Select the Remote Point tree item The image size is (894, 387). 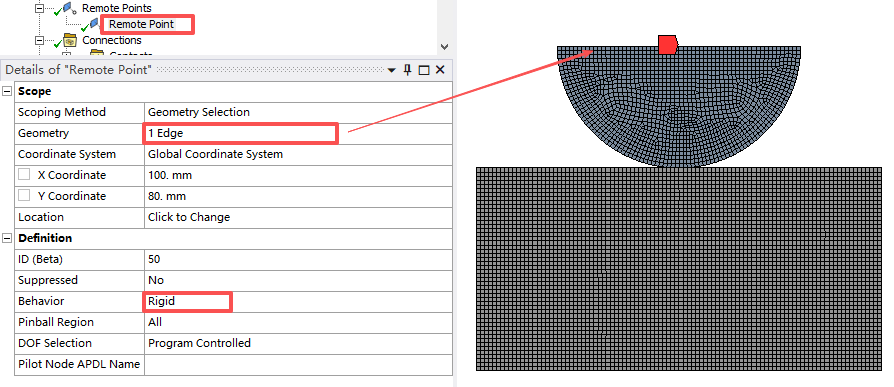[141, 24]
